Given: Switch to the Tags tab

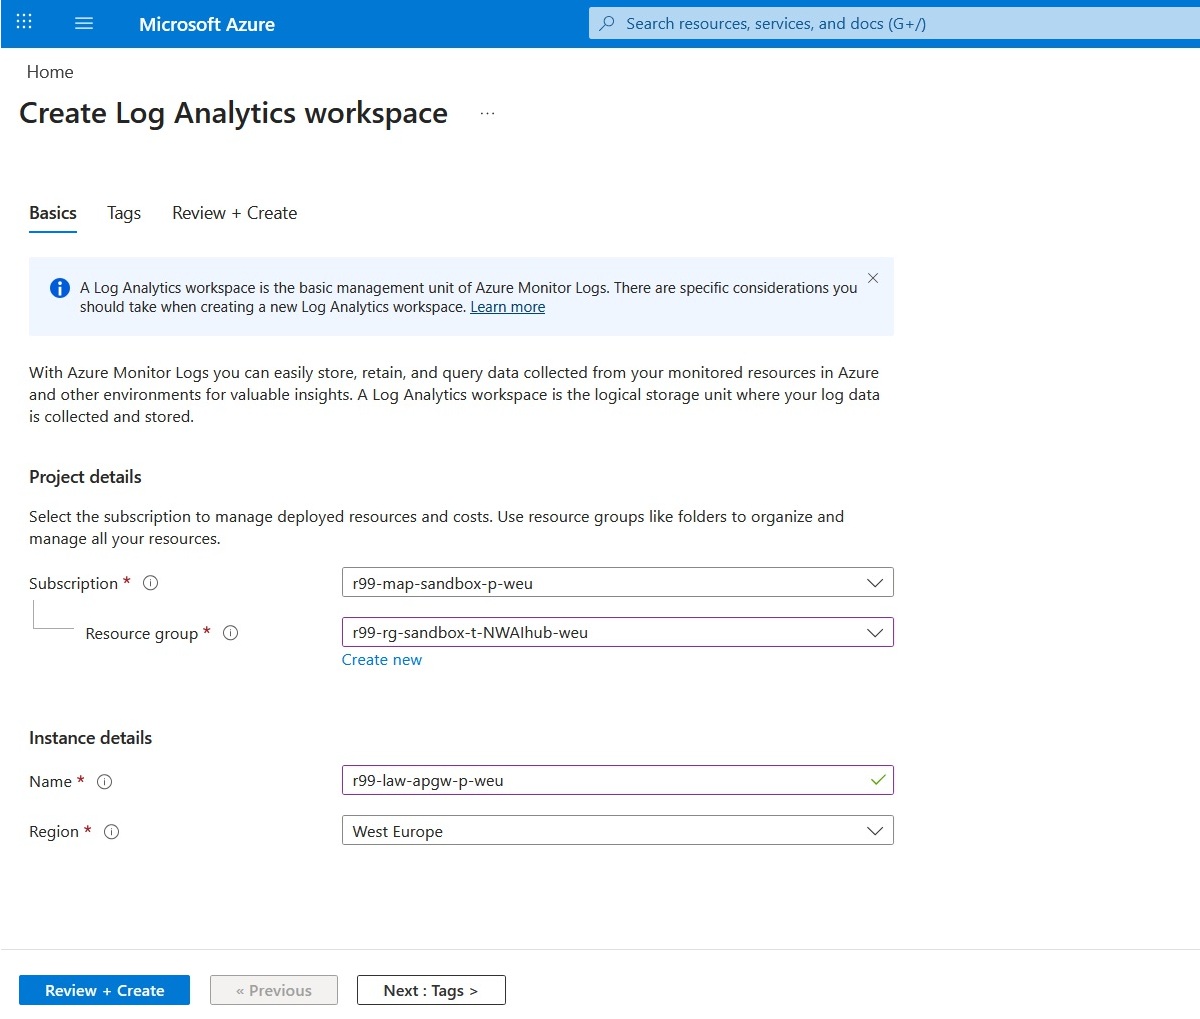Looking at the screenshot, I should (x=124, y=213).
